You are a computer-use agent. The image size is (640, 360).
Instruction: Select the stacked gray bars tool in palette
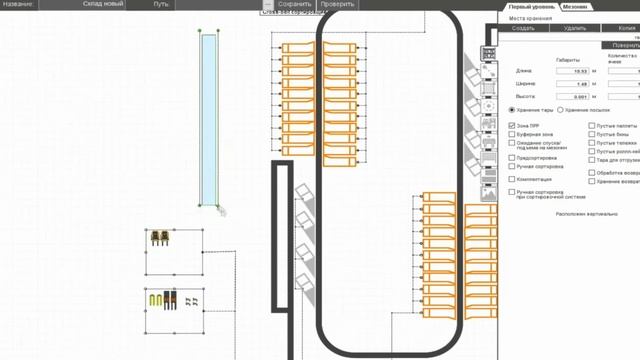click(x=489, y=176)
